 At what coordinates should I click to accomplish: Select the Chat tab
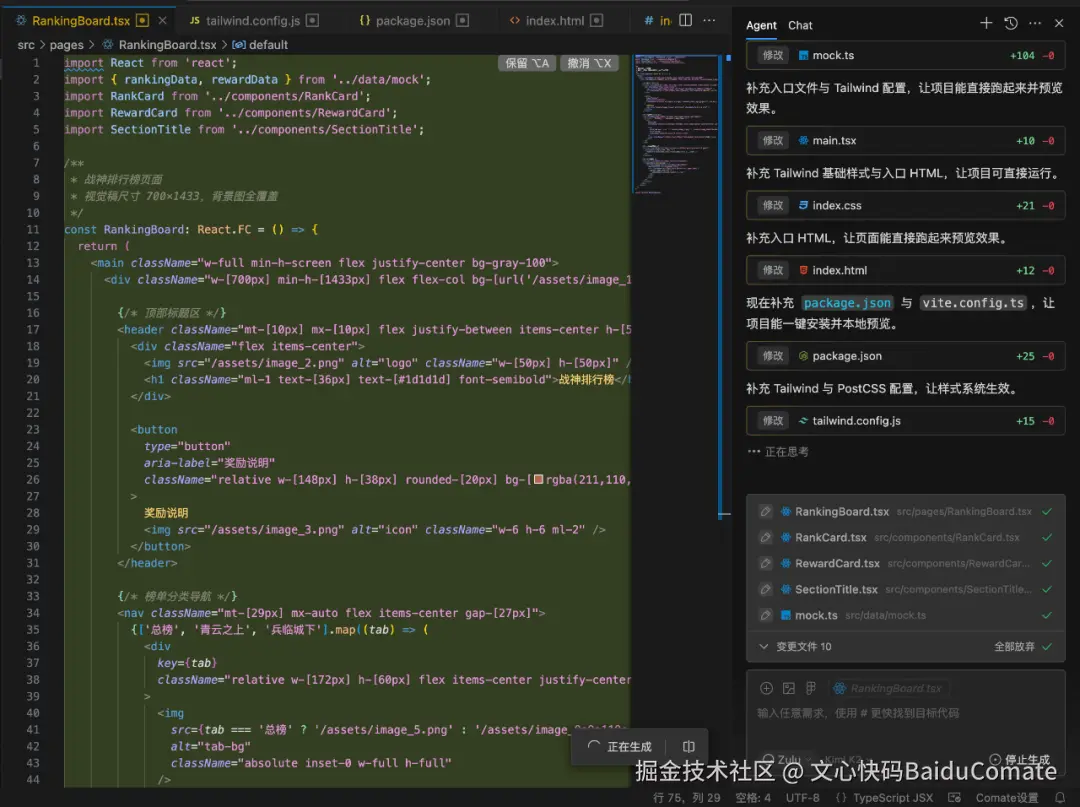point(800,25)
